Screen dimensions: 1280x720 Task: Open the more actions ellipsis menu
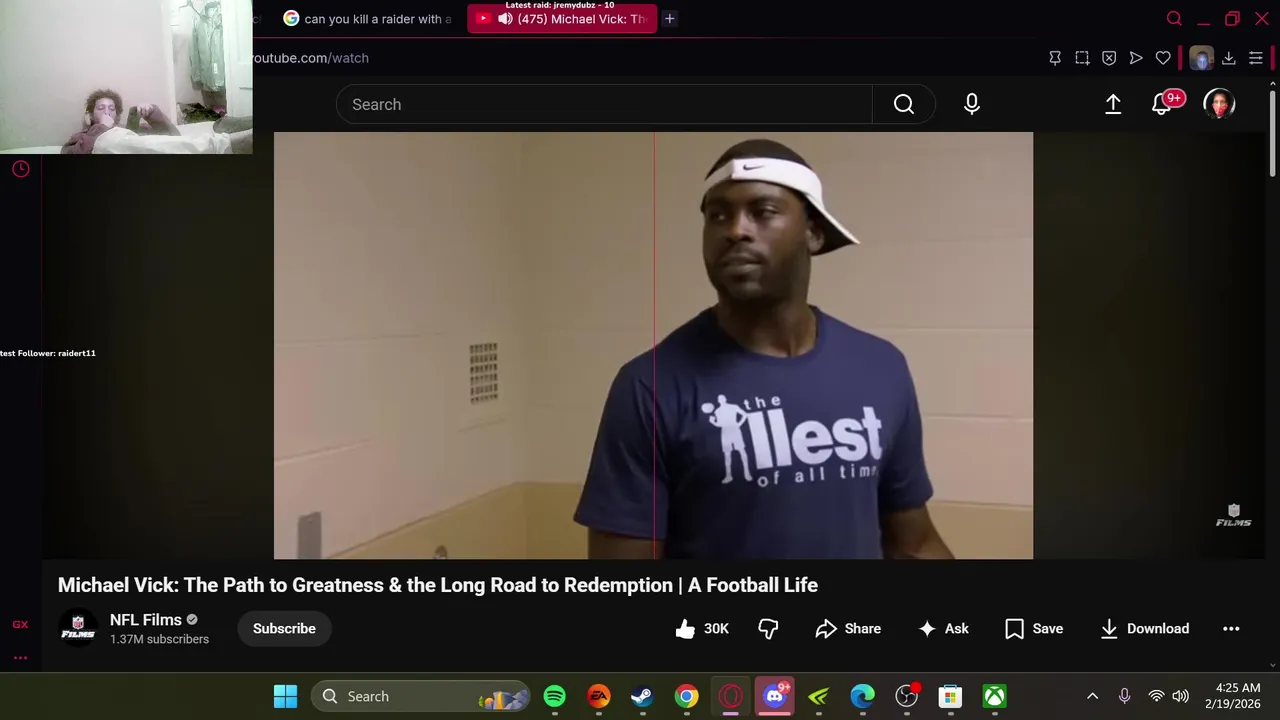point(1231,629)
